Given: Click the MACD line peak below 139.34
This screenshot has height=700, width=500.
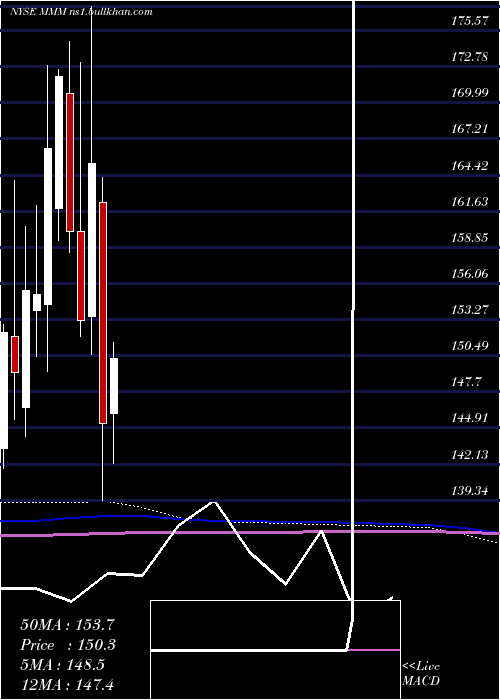Looking at the screenshot, I should 214,502.
